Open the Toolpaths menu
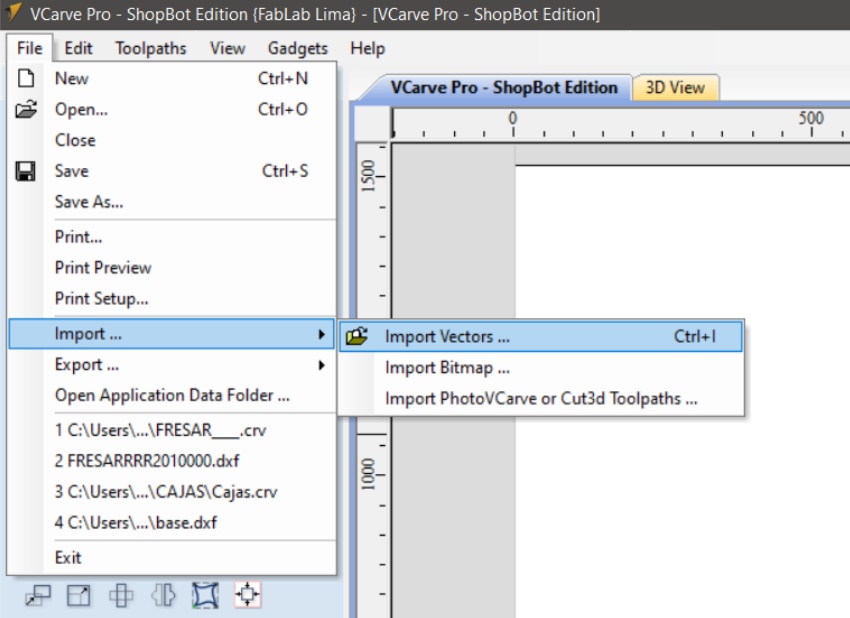 pos(151,48)
